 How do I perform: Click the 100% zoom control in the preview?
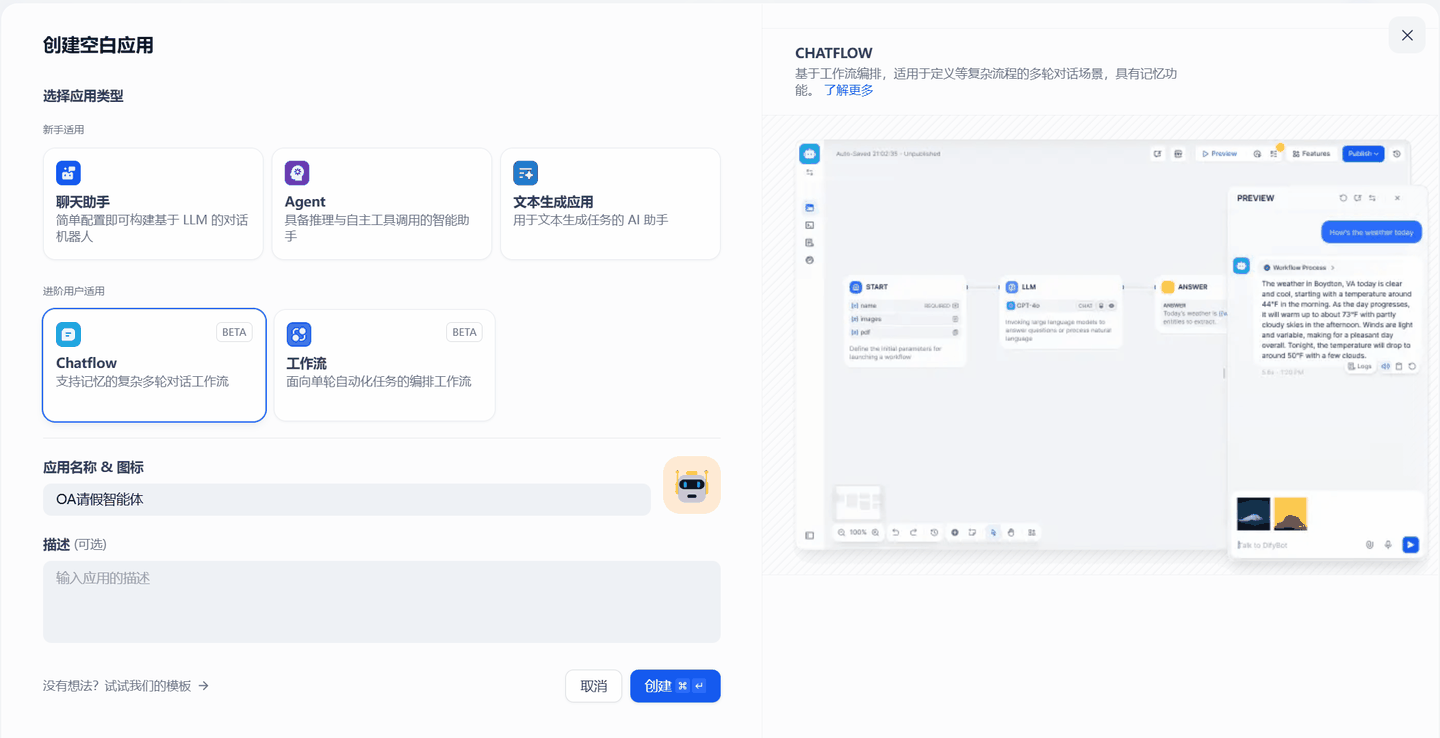(858, 532)
